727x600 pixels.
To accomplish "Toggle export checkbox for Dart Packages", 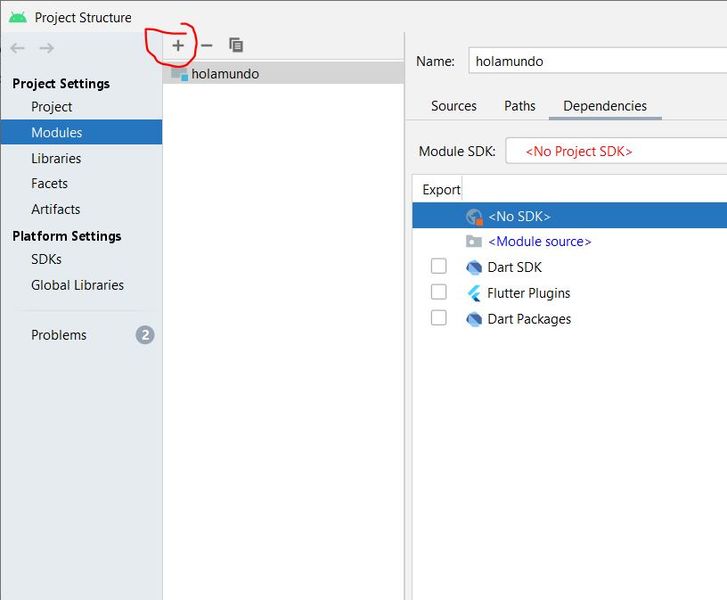I will pyautogui.click(x=439, y=318).
